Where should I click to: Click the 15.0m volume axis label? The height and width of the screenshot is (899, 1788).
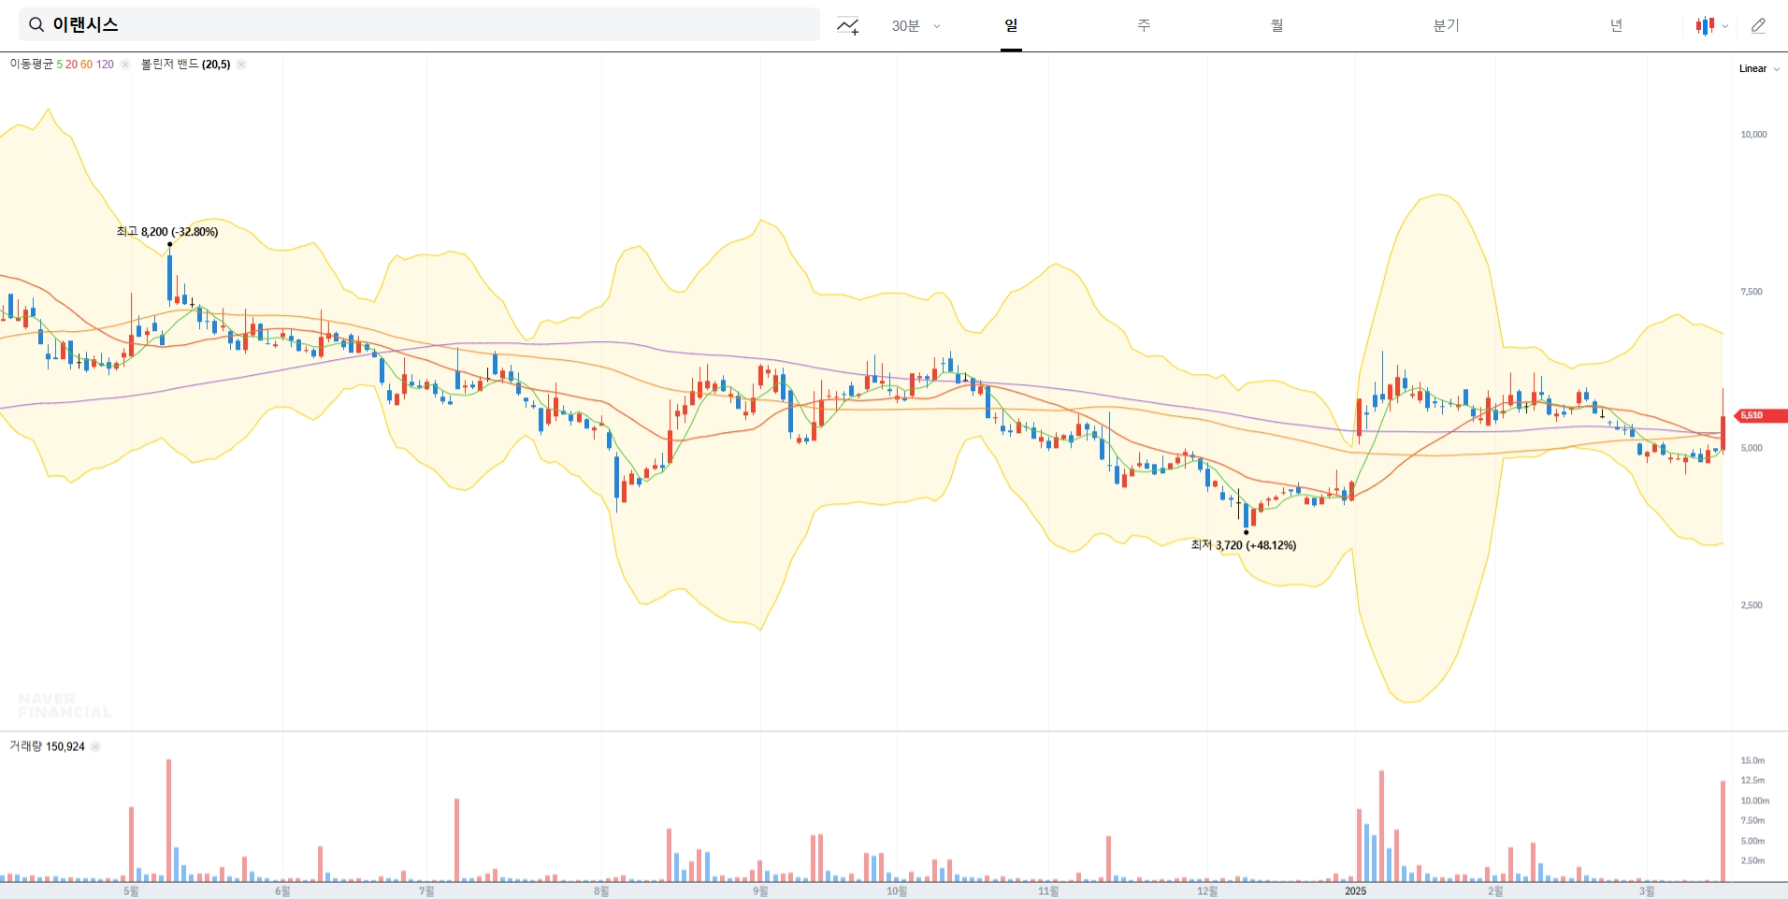tap(1753, 761)
